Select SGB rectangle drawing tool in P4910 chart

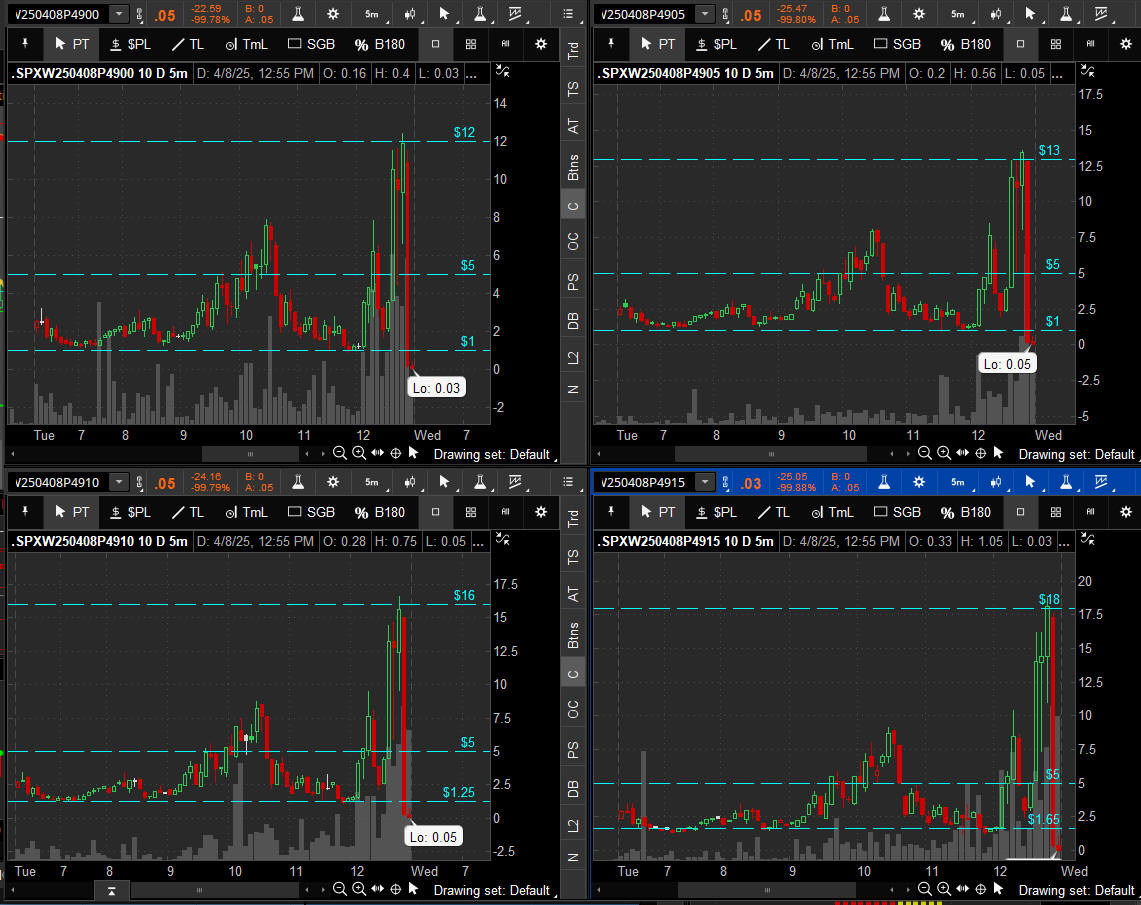point(311,512)
